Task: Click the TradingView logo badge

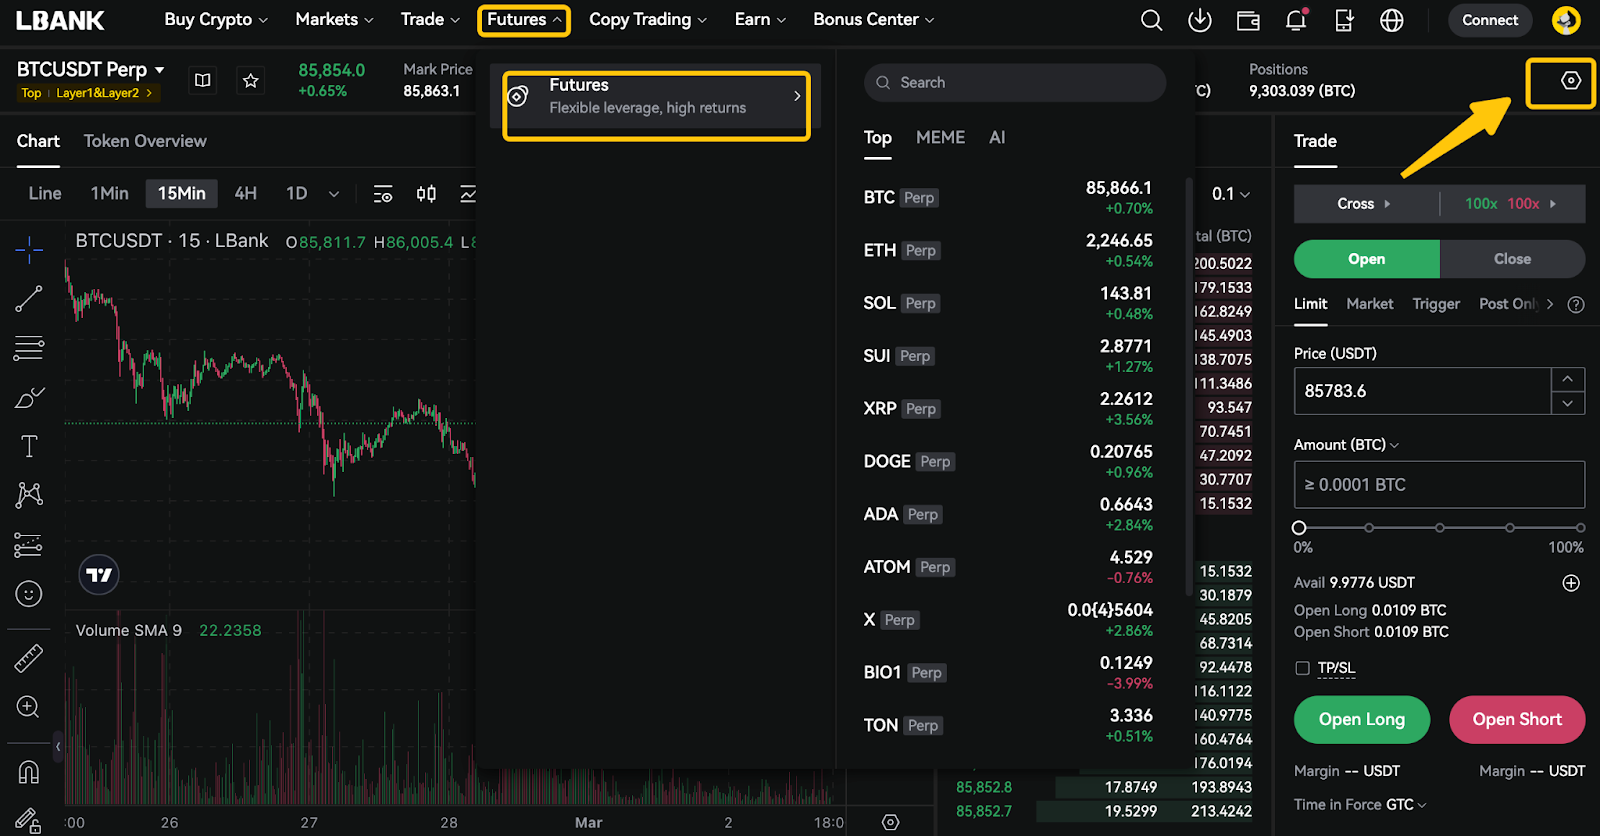Action: tap(99, 575)
